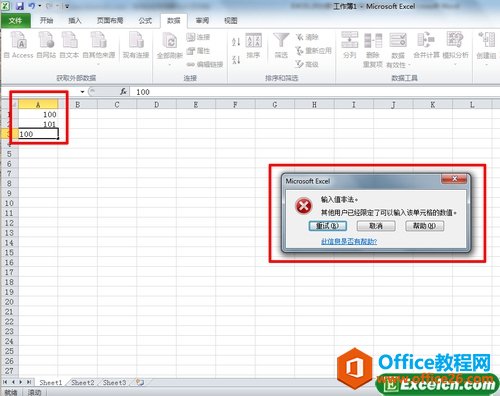
Task: Click the From Text (自文本) icon
Action: (x=69, y=45)
